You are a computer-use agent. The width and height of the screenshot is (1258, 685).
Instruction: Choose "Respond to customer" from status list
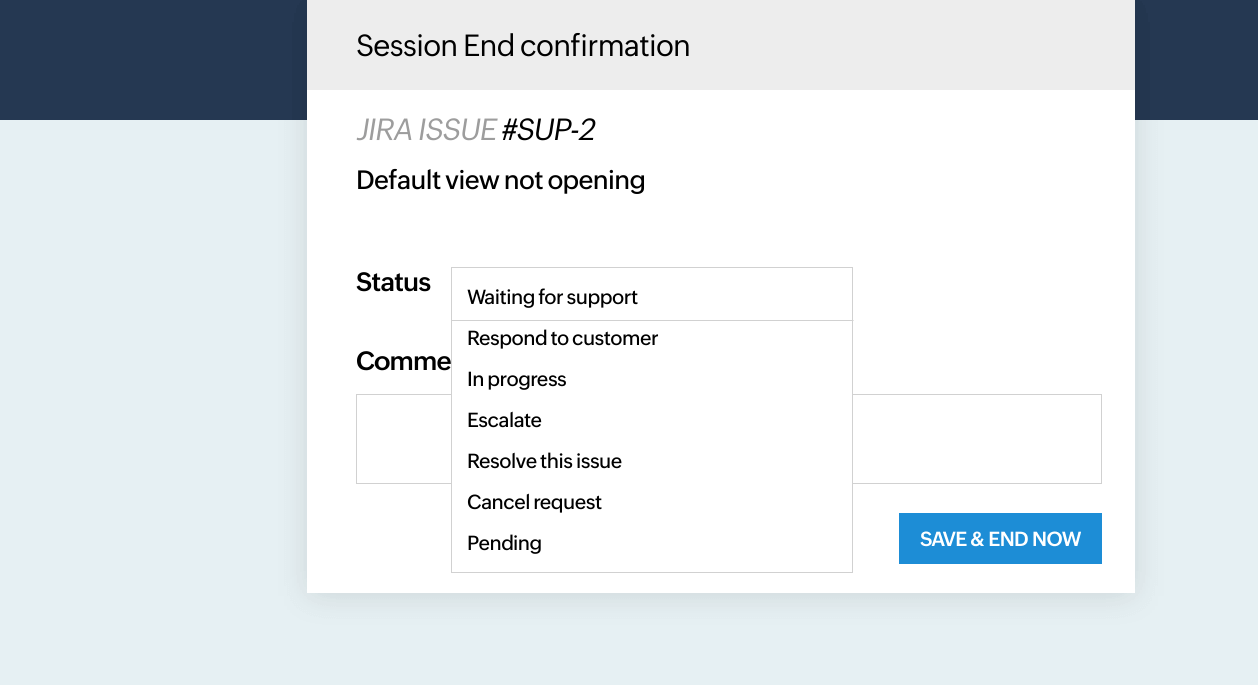click(x=562, y=338)
